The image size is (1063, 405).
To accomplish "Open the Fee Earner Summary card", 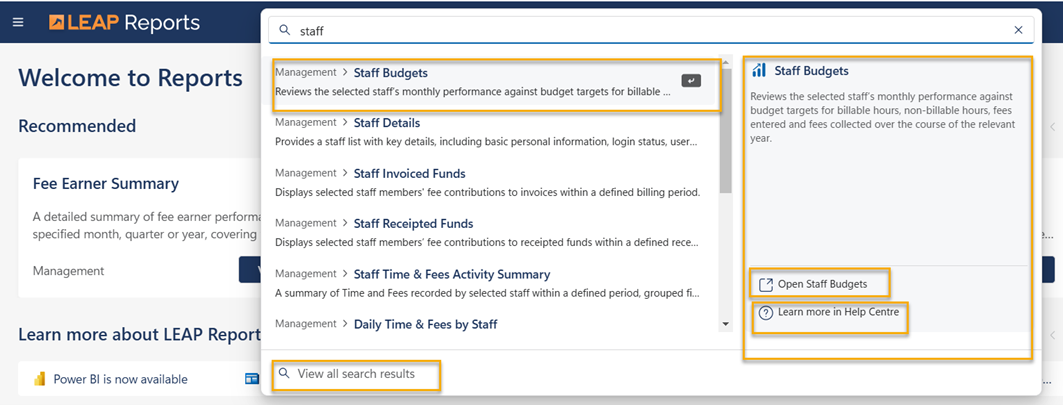I will (105, 184).
